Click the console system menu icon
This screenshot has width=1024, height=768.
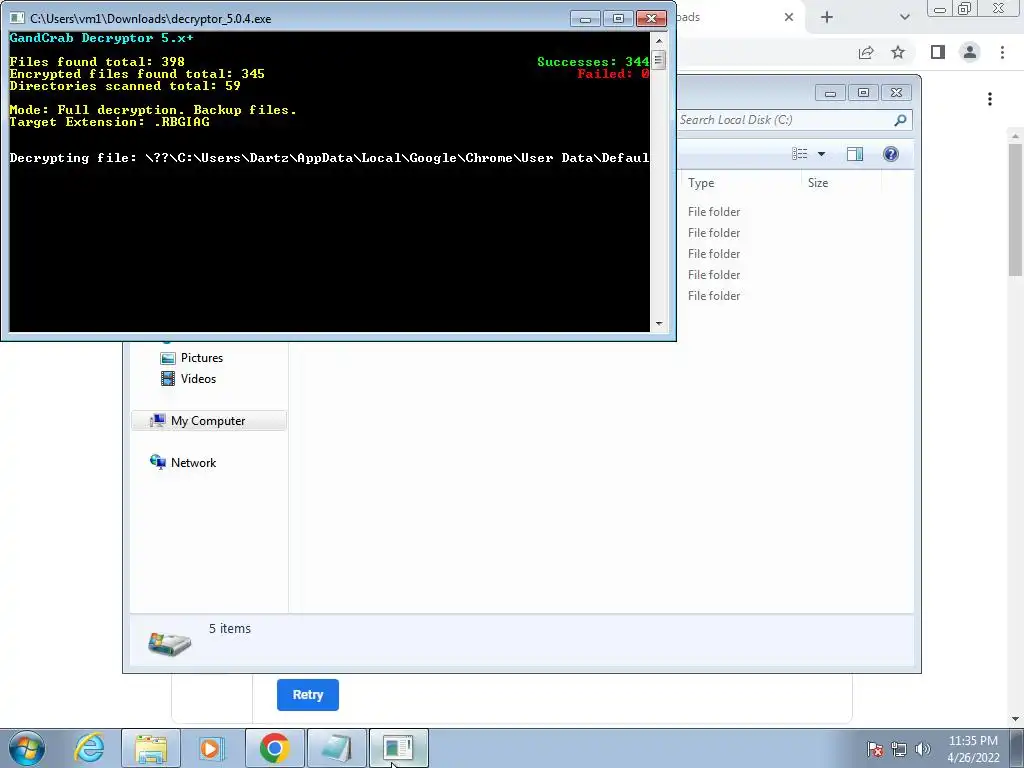pyautogui.click(x=17, y=18)
